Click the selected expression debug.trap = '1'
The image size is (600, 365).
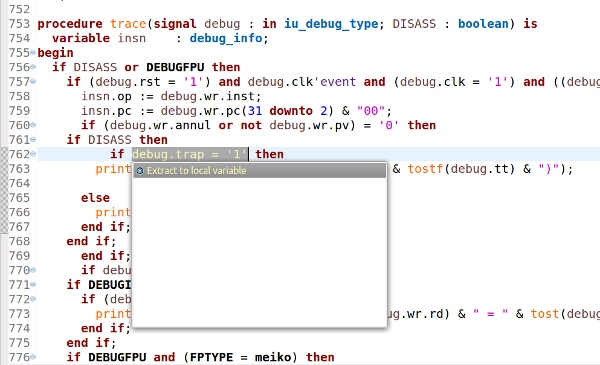(x=190, y=154)
